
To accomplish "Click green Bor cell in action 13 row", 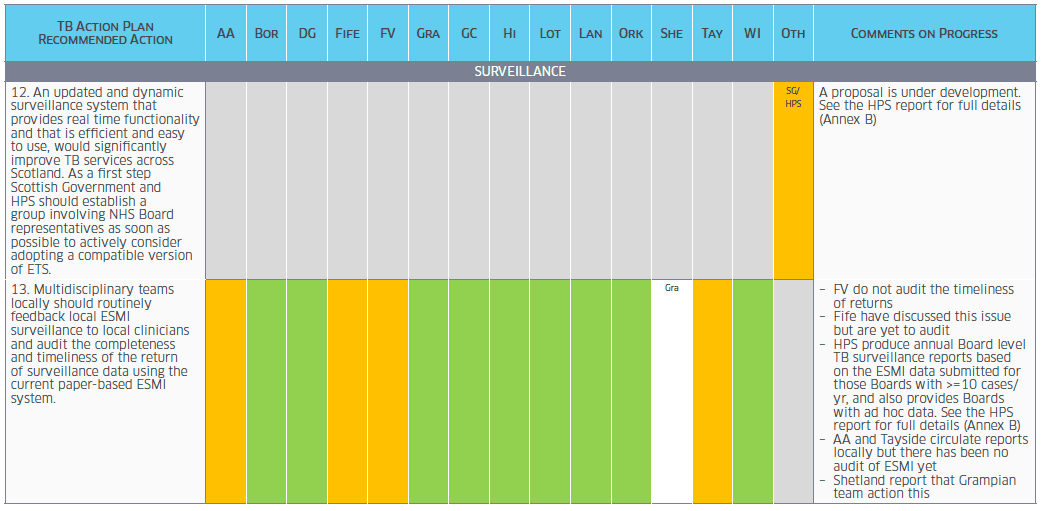I will (266, 391).
